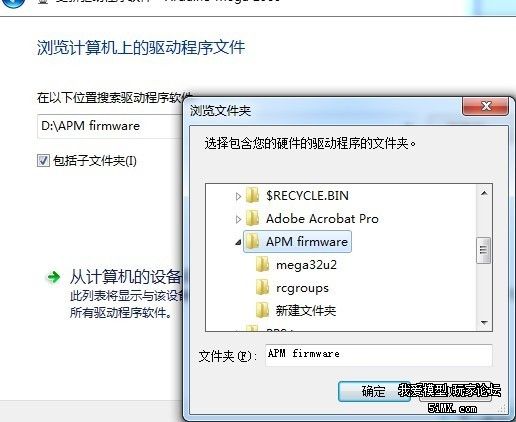The width and height of the screenshot is (516, 422).
Task: Click the green arrow next to 从计算机的设备
Action: [x=53, y=277]
